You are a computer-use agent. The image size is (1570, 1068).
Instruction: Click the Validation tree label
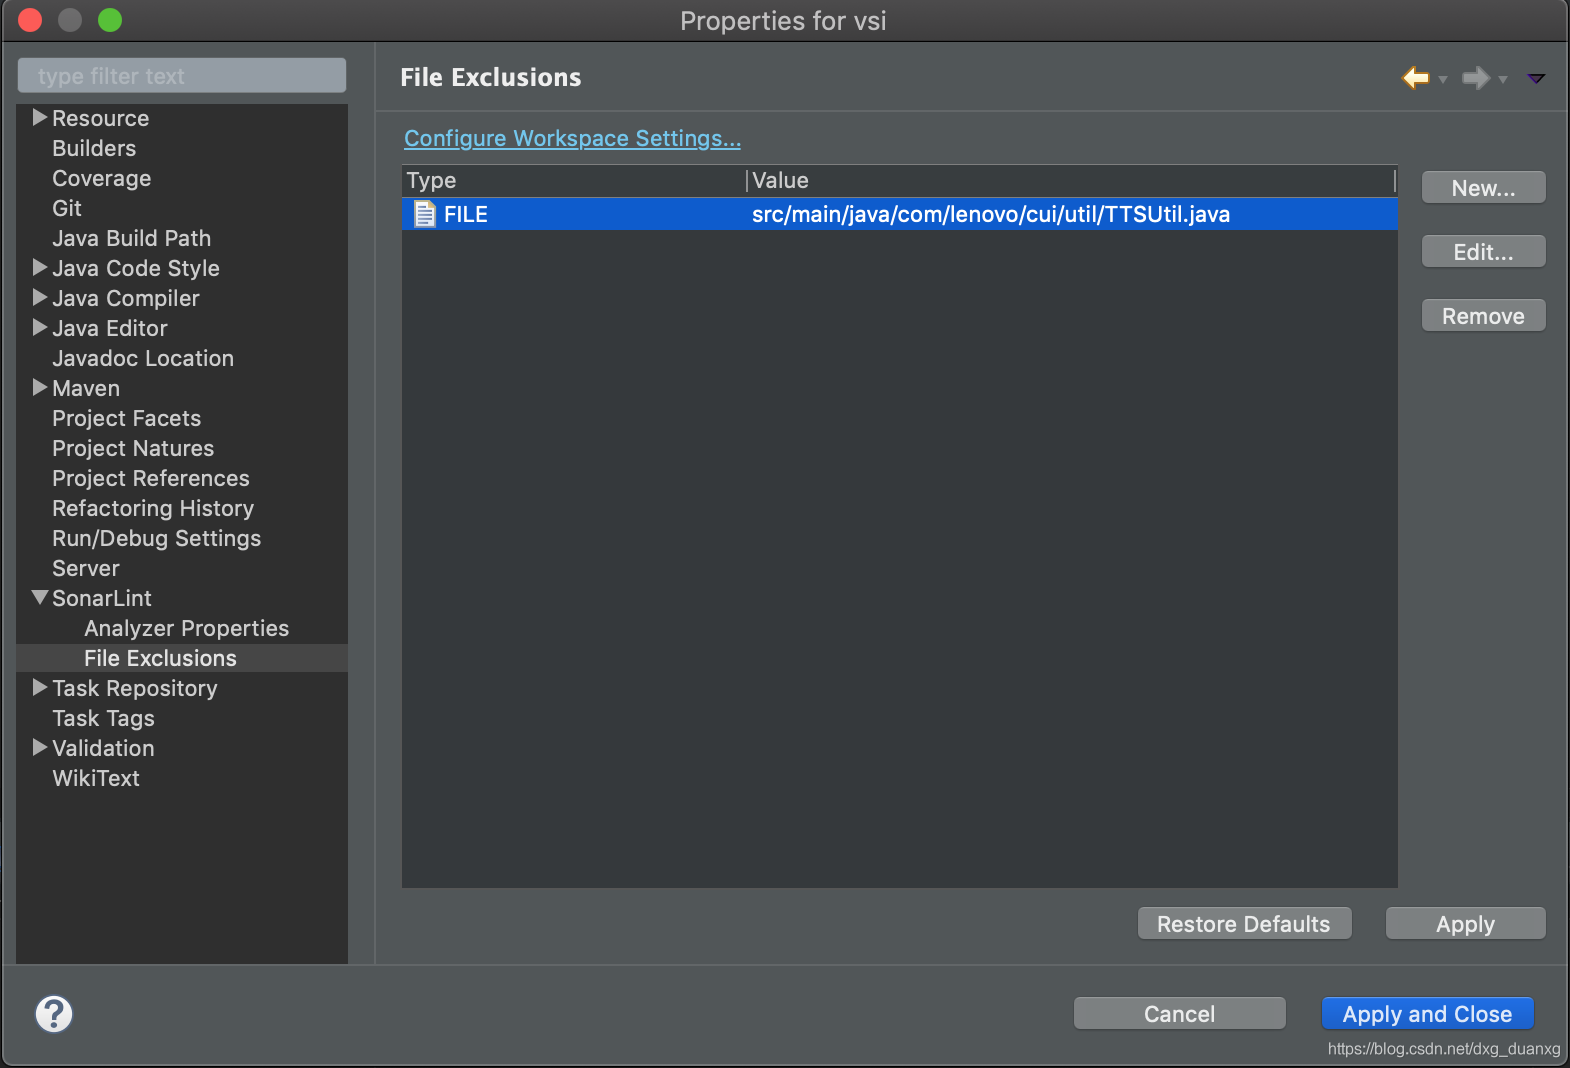(x=104, y=748)
